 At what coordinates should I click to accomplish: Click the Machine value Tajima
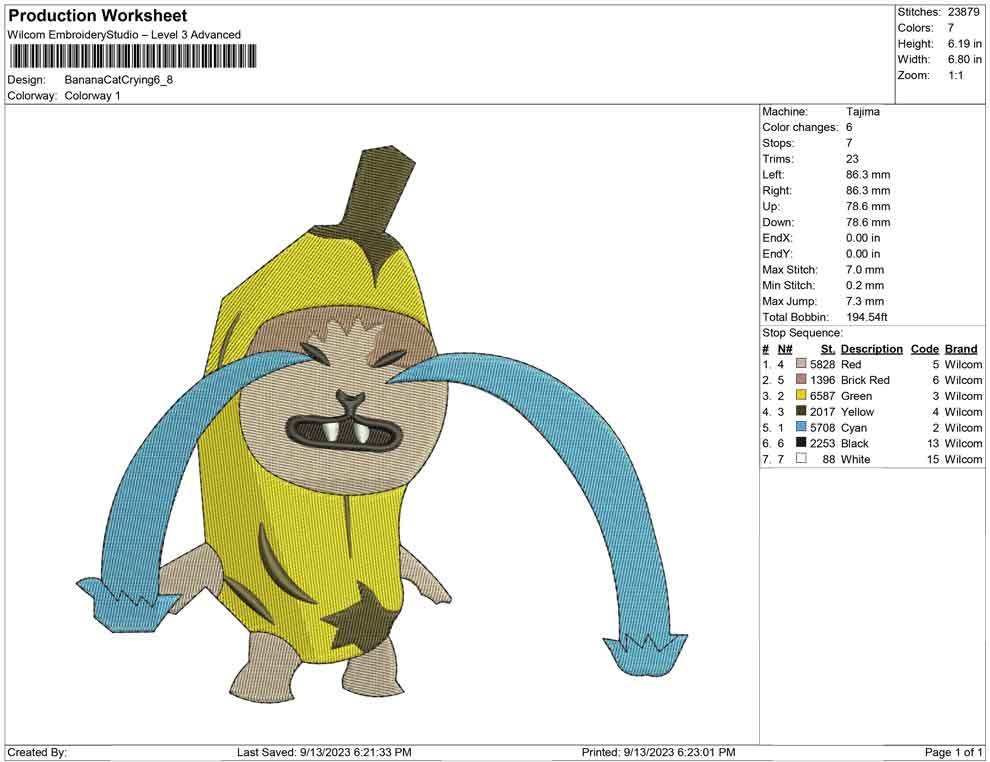(x=862, y=111)
